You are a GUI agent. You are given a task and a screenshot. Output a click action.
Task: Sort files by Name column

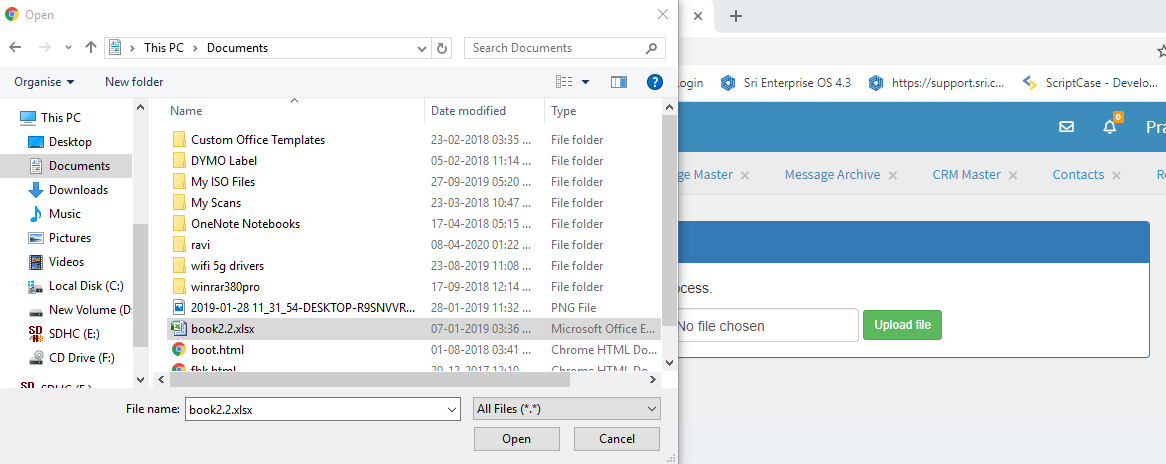186,111
